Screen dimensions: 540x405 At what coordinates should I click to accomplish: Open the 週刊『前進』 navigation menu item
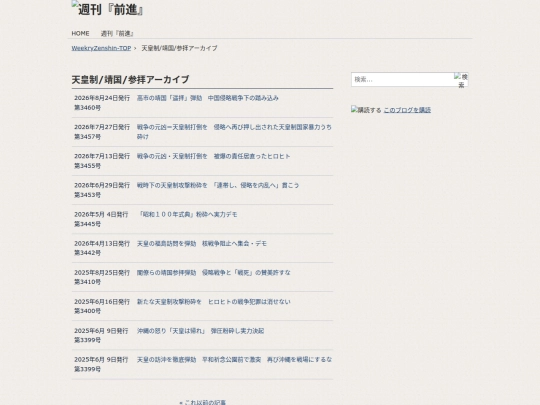click(x=117, y=33)
